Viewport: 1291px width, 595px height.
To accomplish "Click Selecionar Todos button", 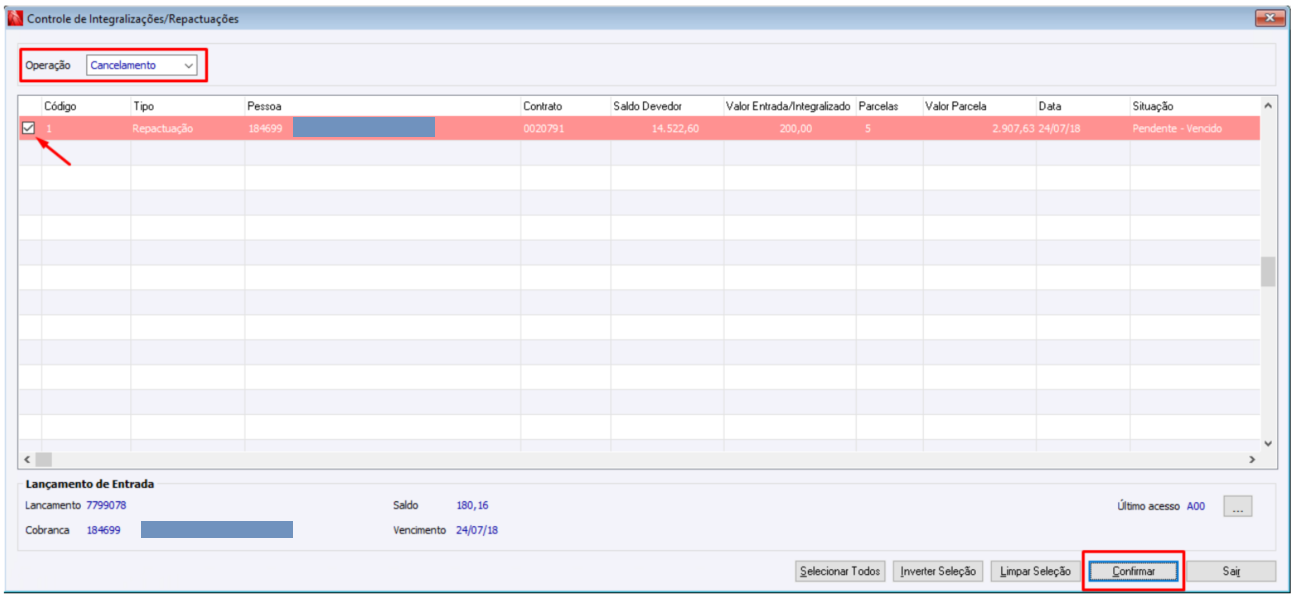I will point(840,571).
